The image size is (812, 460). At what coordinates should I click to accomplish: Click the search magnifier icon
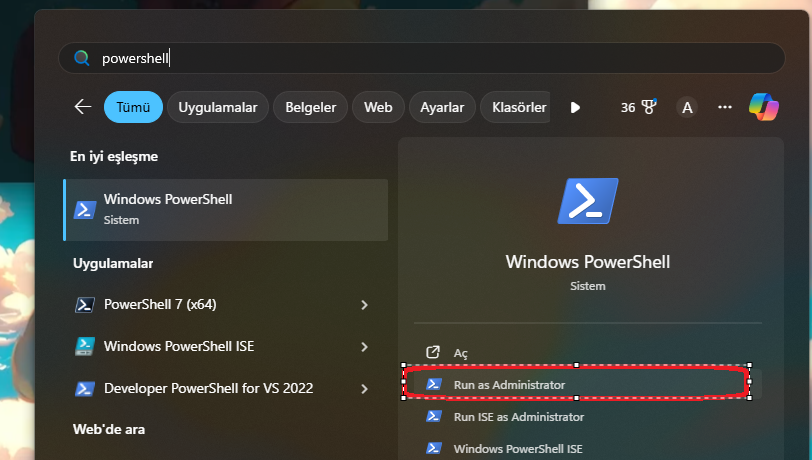[x=81, y=58]
